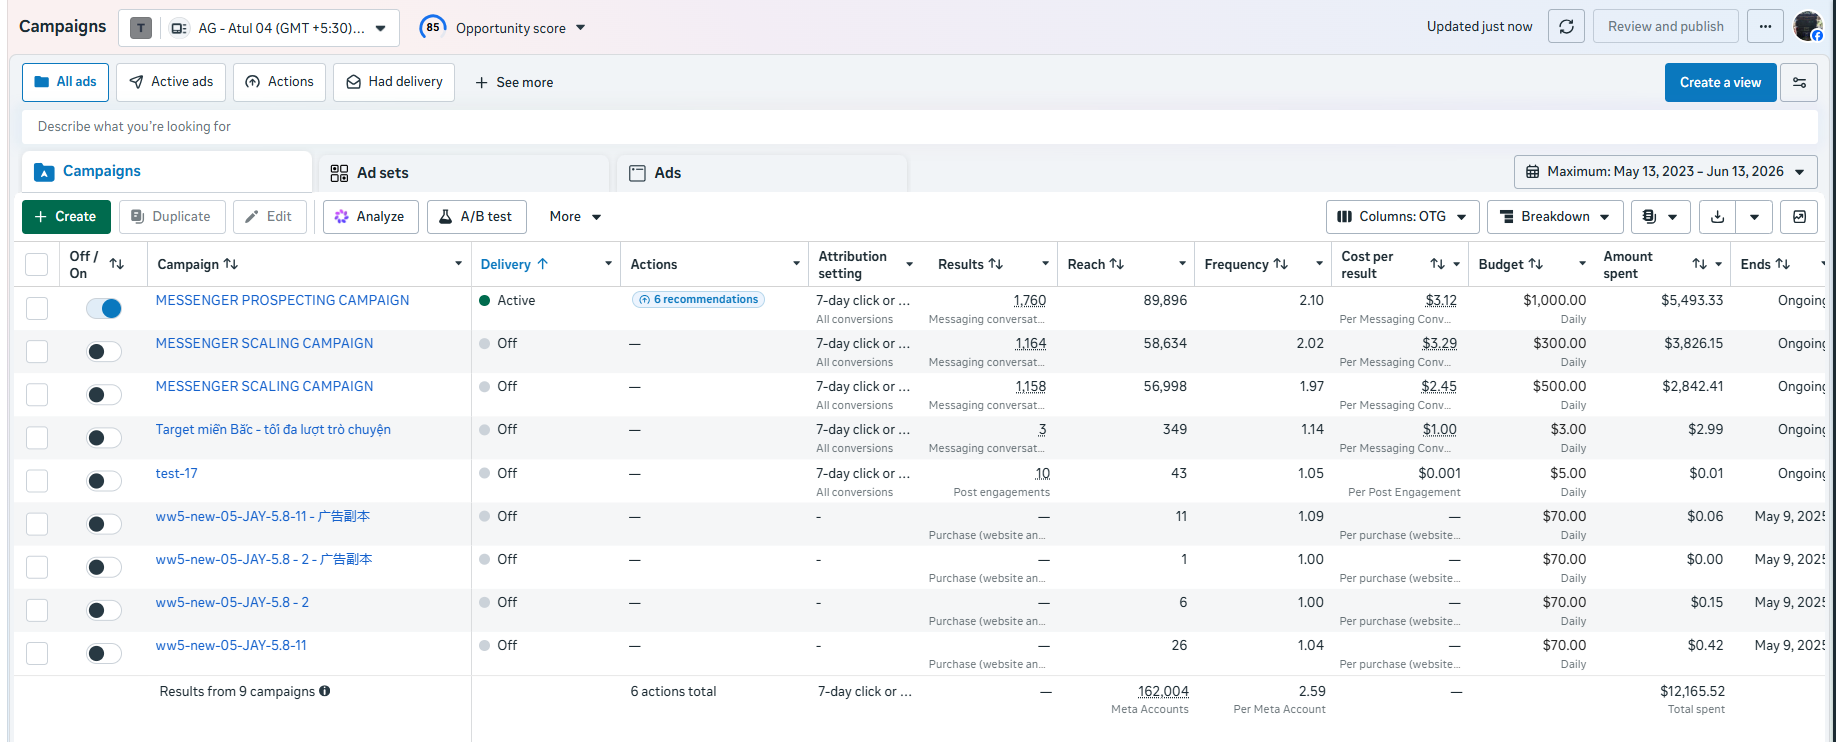Click the search filter input field
1836x742 pixels.
pyautogui.click(x=919, y=127)
